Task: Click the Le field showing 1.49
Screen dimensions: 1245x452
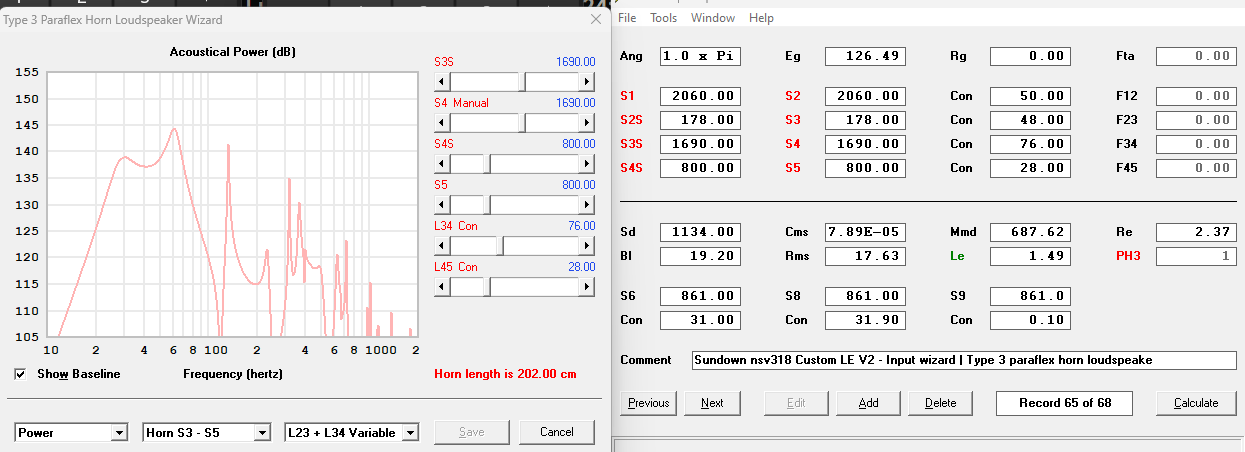Action: pyautogui.click(x=1030, y=256)
